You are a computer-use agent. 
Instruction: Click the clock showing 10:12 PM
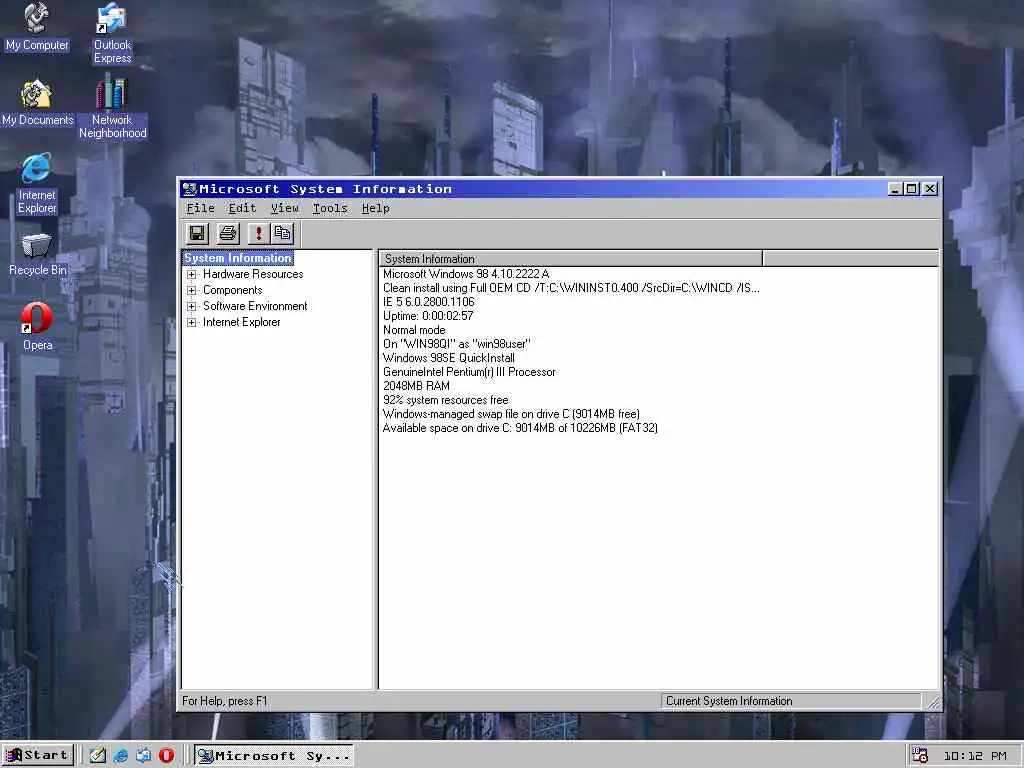[x=975, y=756]
